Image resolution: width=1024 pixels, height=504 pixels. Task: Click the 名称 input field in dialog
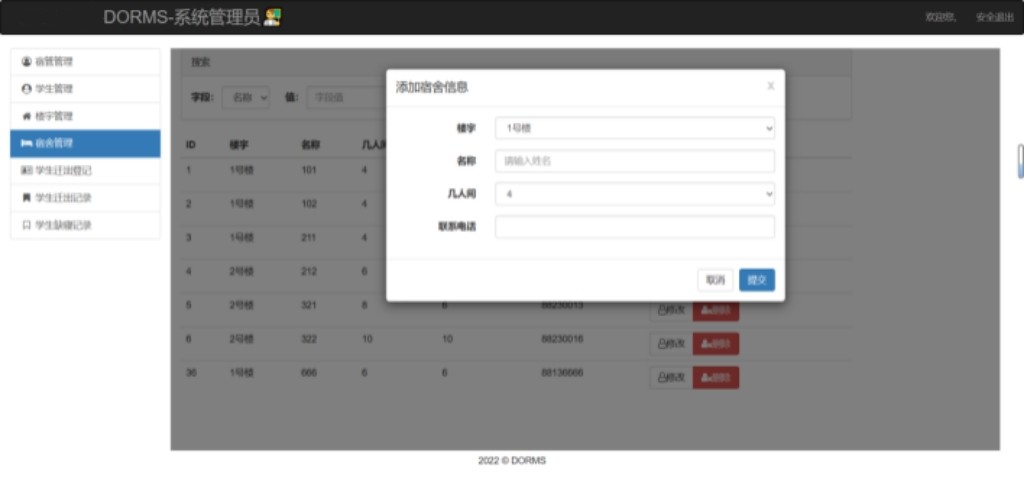click(635, 161)
